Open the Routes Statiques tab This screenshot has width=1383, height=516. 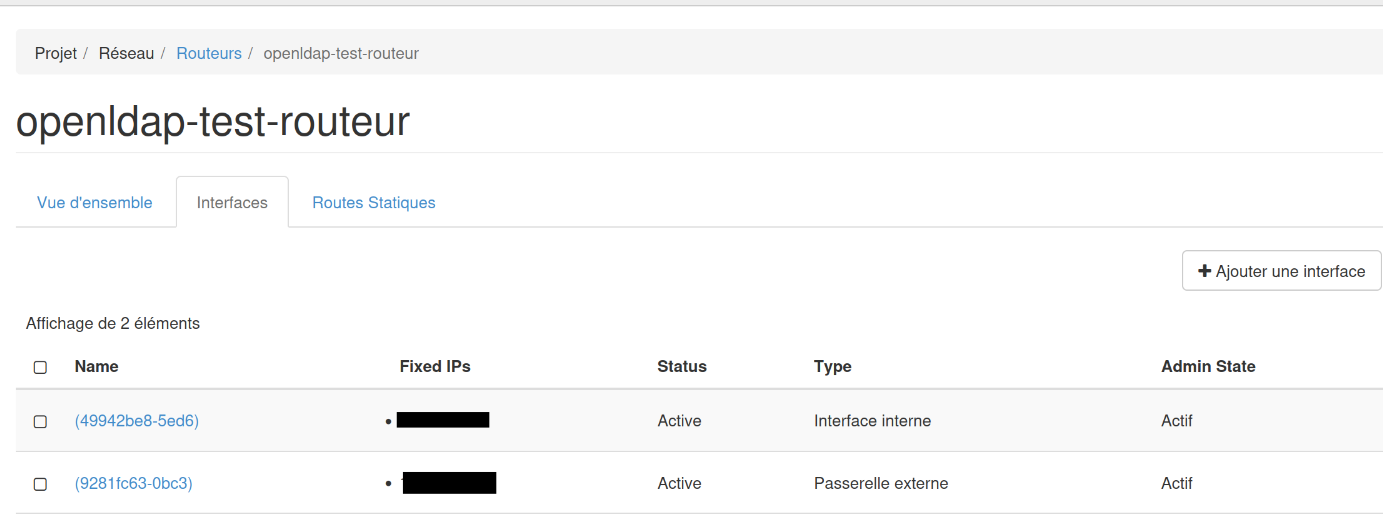[x=374, y=203]
